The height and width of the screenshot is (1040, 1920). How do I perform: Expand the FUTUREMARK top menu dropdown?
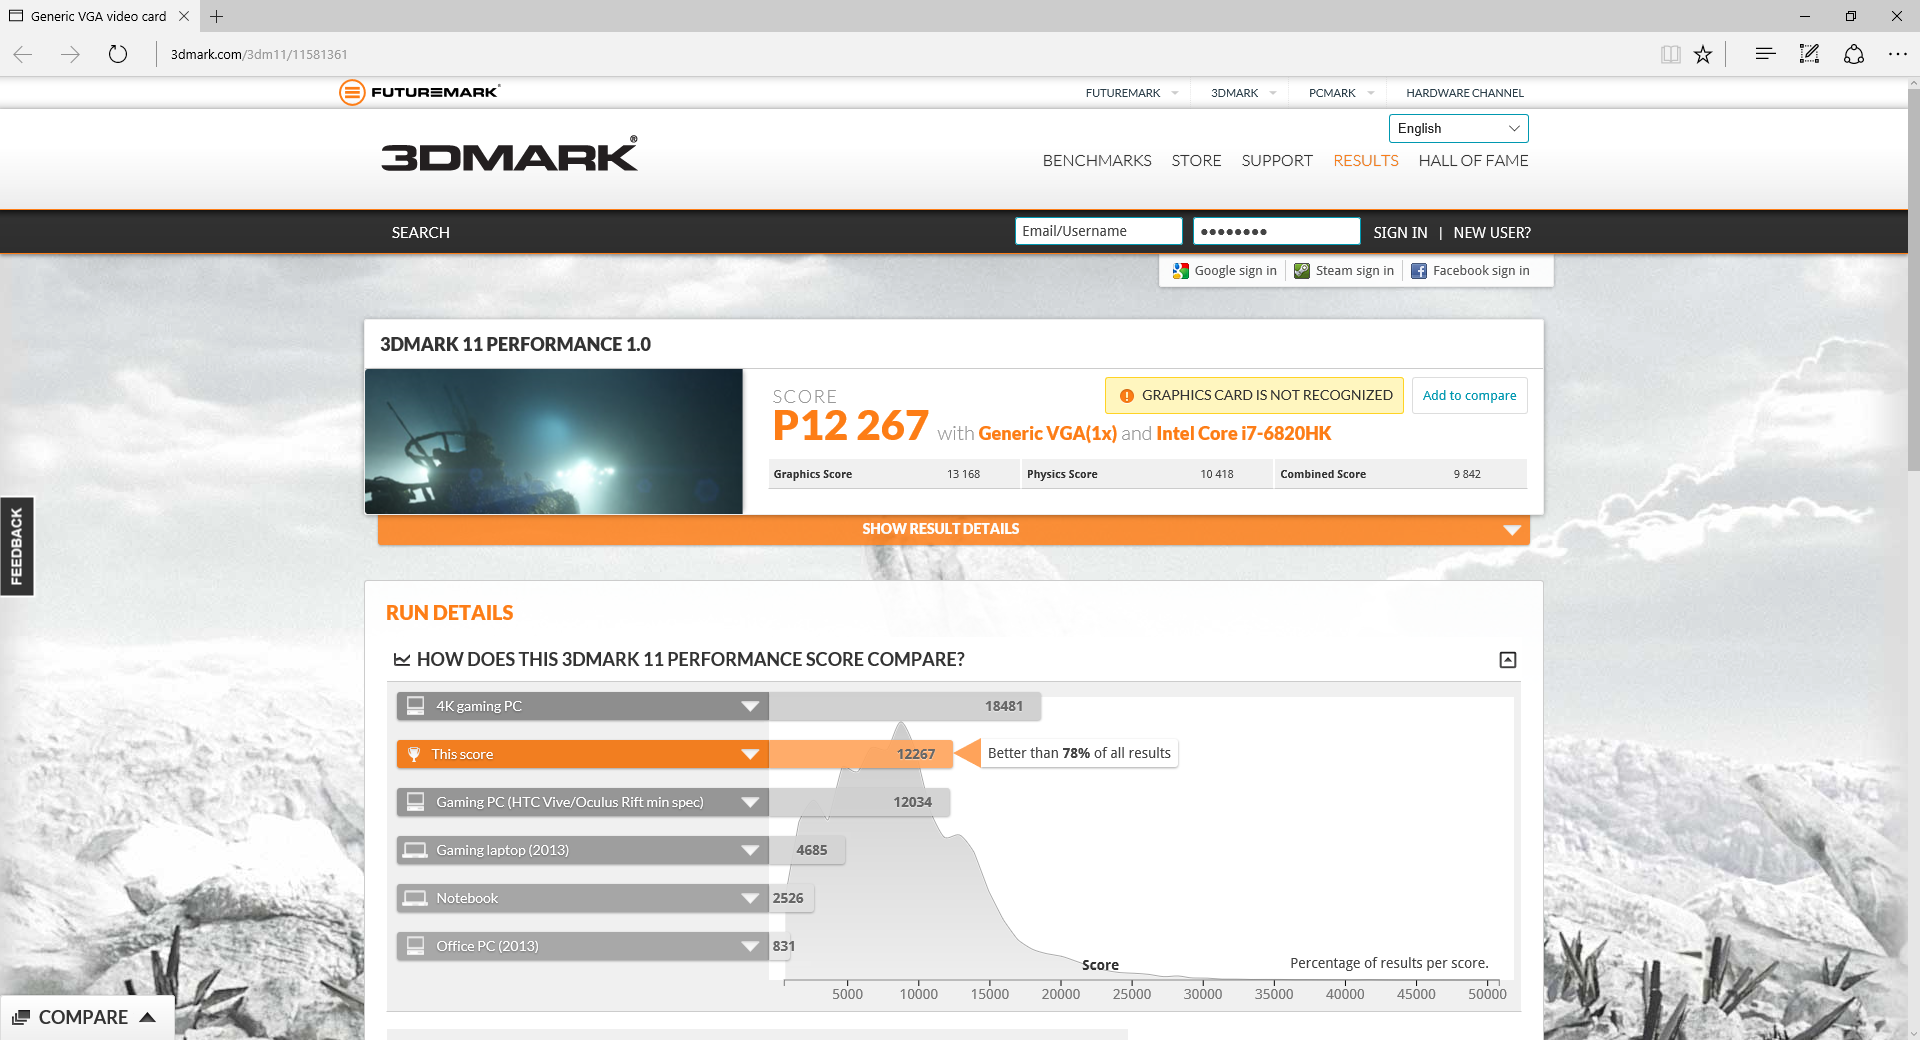(1175, 93)
